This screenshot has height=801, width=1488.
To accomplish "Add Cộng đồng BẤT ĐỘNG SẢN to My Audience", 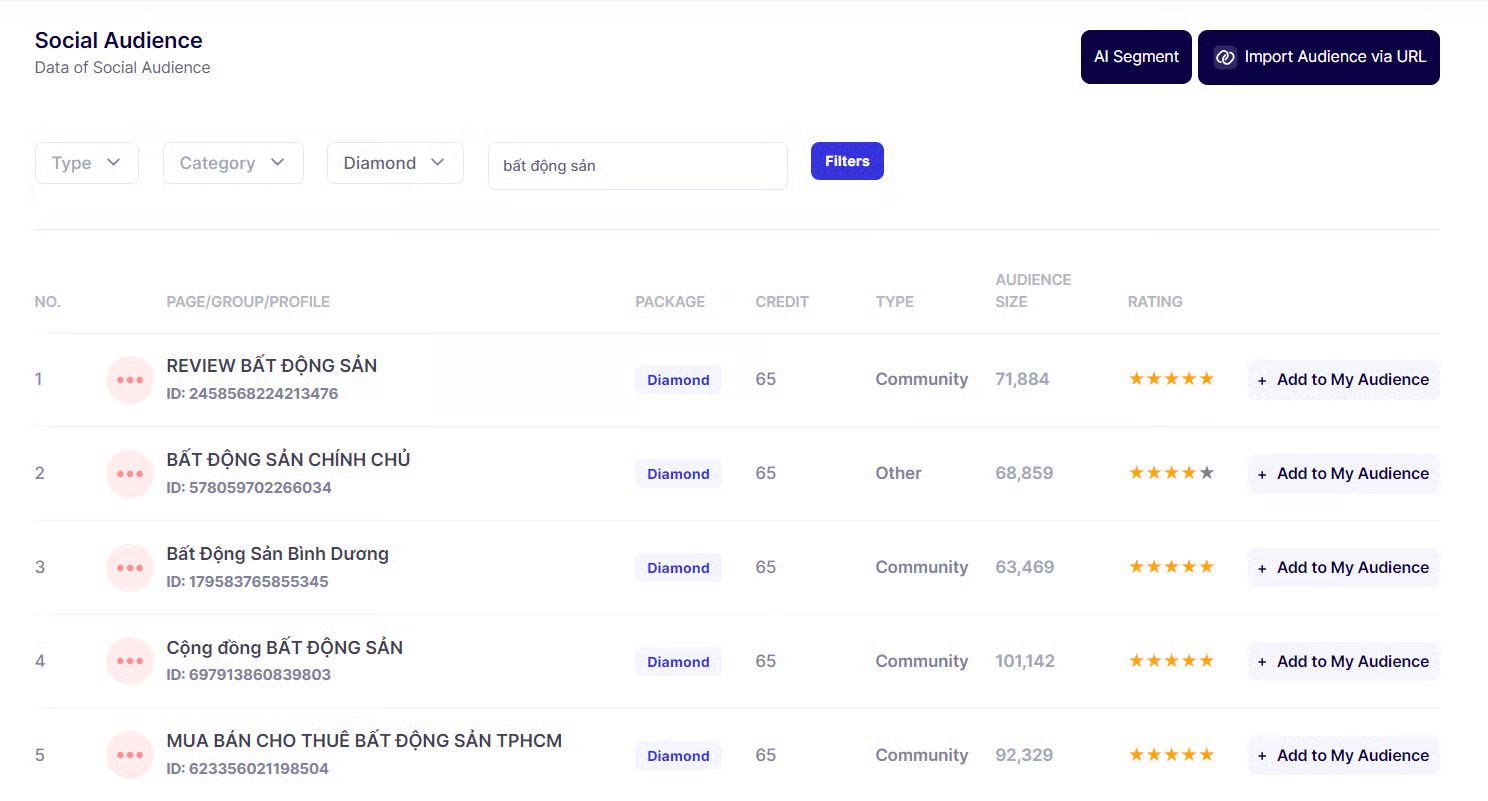I will (1343, 661).
